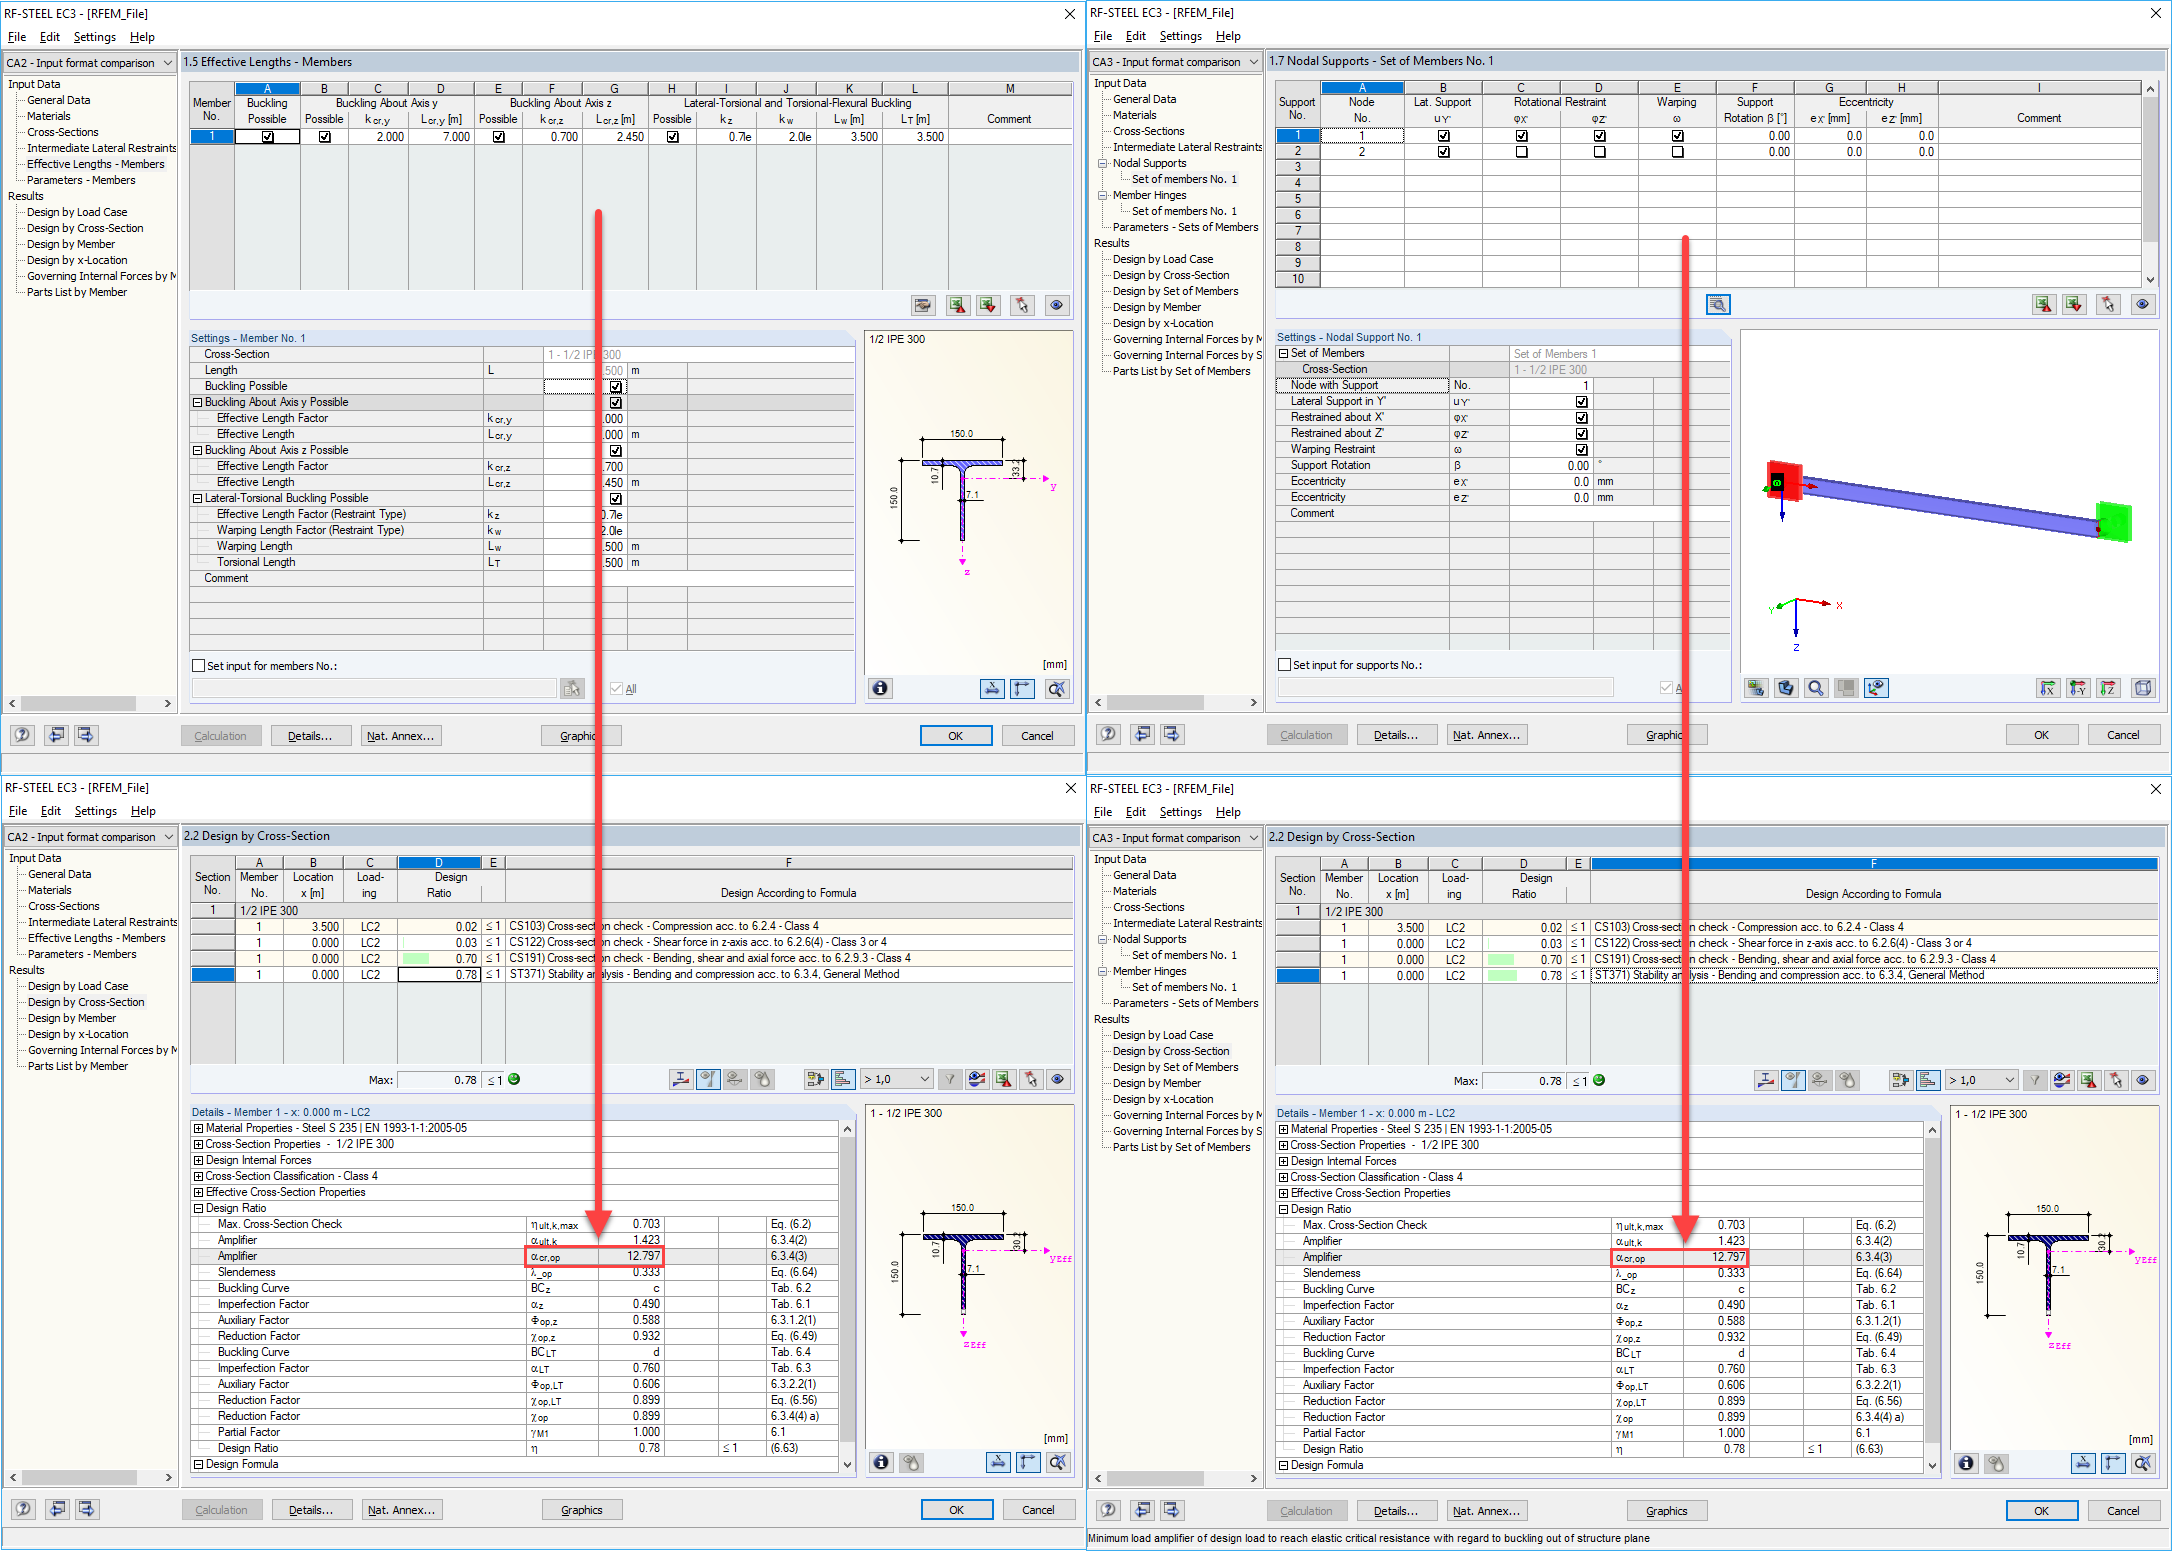
Task: Click the Nat. Annex button
Action: pos(401,735)
